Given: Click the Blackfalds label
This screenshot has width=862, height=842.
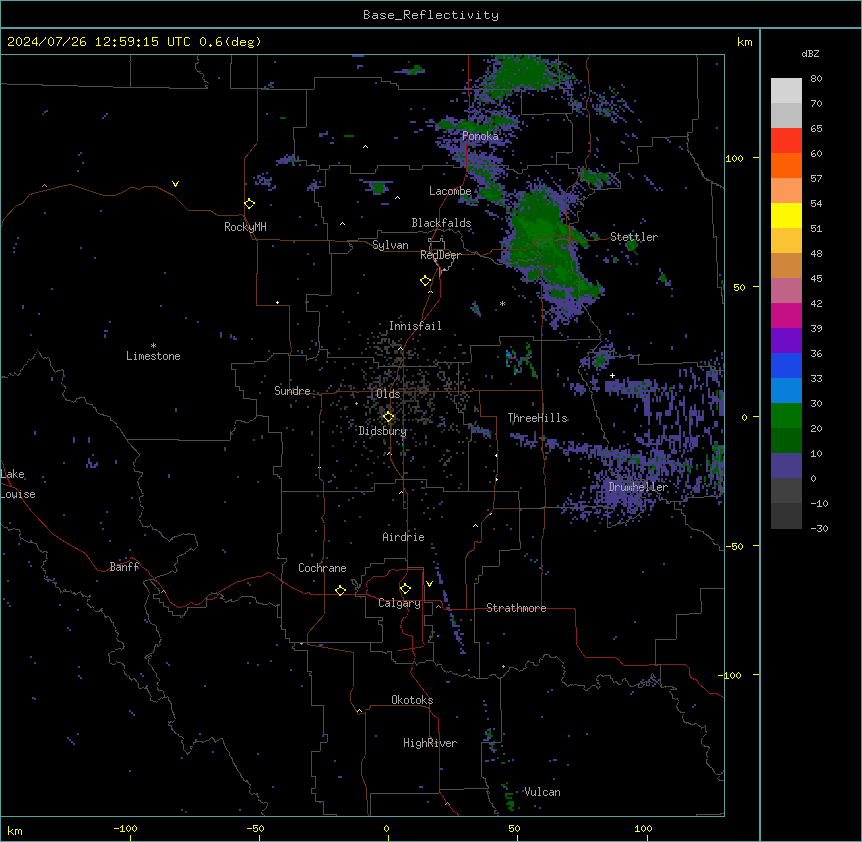Looking at the screenshot, I should tap(441, 223).
